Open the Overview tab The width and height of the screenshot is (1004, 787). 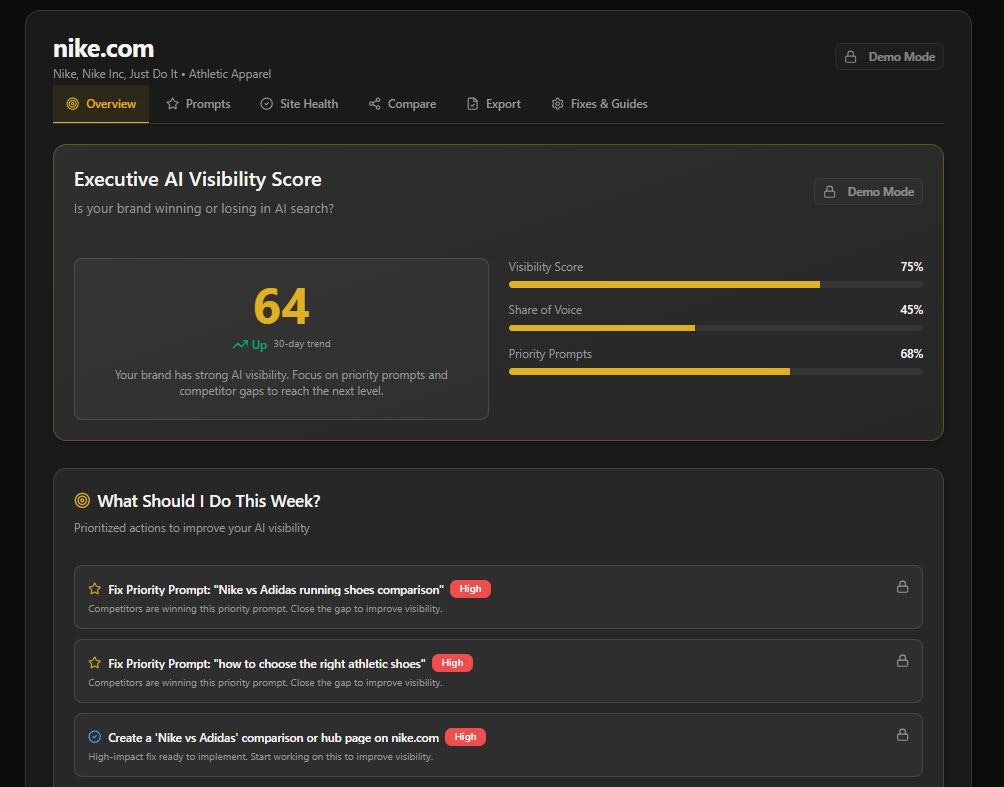(101, 104)
